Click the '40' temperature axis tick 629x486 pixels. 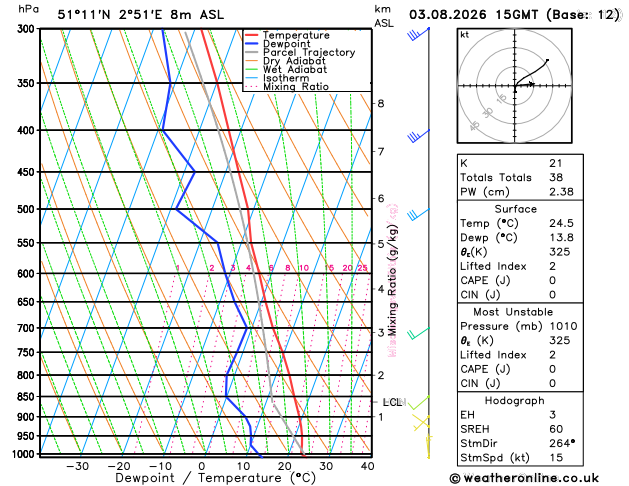pos(367,466)
